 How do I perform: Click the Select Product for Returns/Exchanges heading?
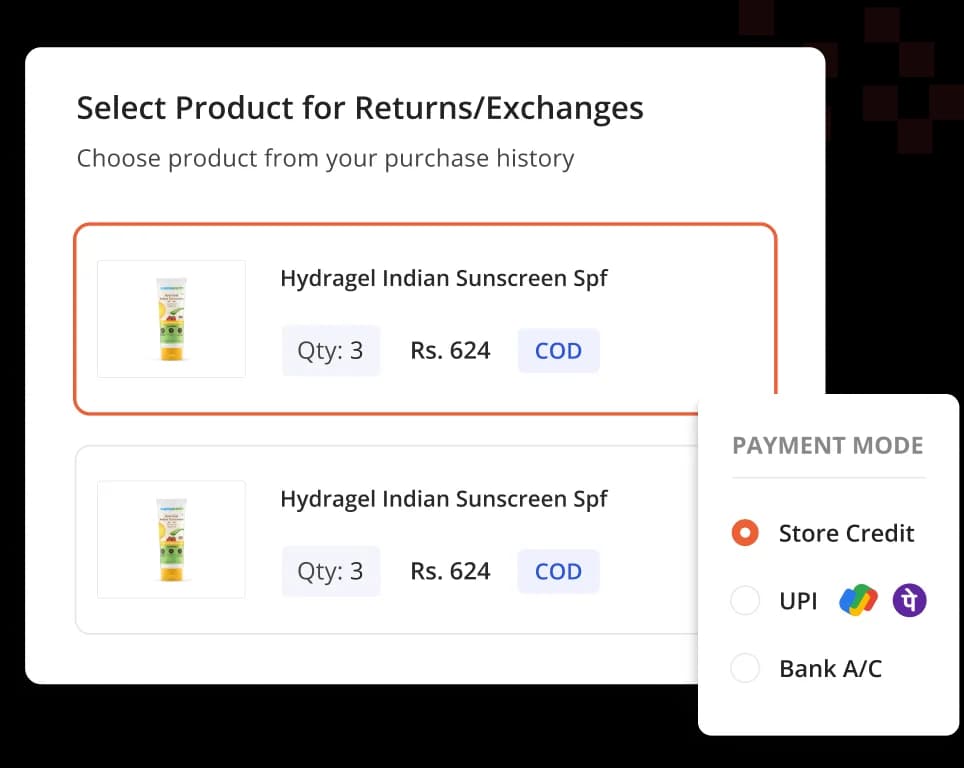360,108
